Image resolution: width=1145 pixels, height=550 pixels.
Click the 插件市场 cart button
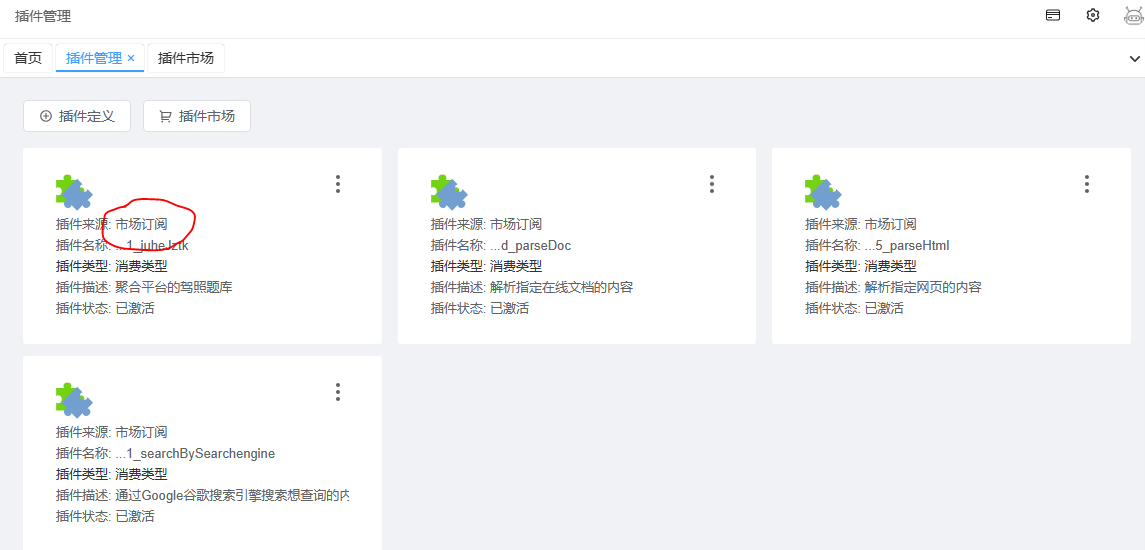[197, 116]
